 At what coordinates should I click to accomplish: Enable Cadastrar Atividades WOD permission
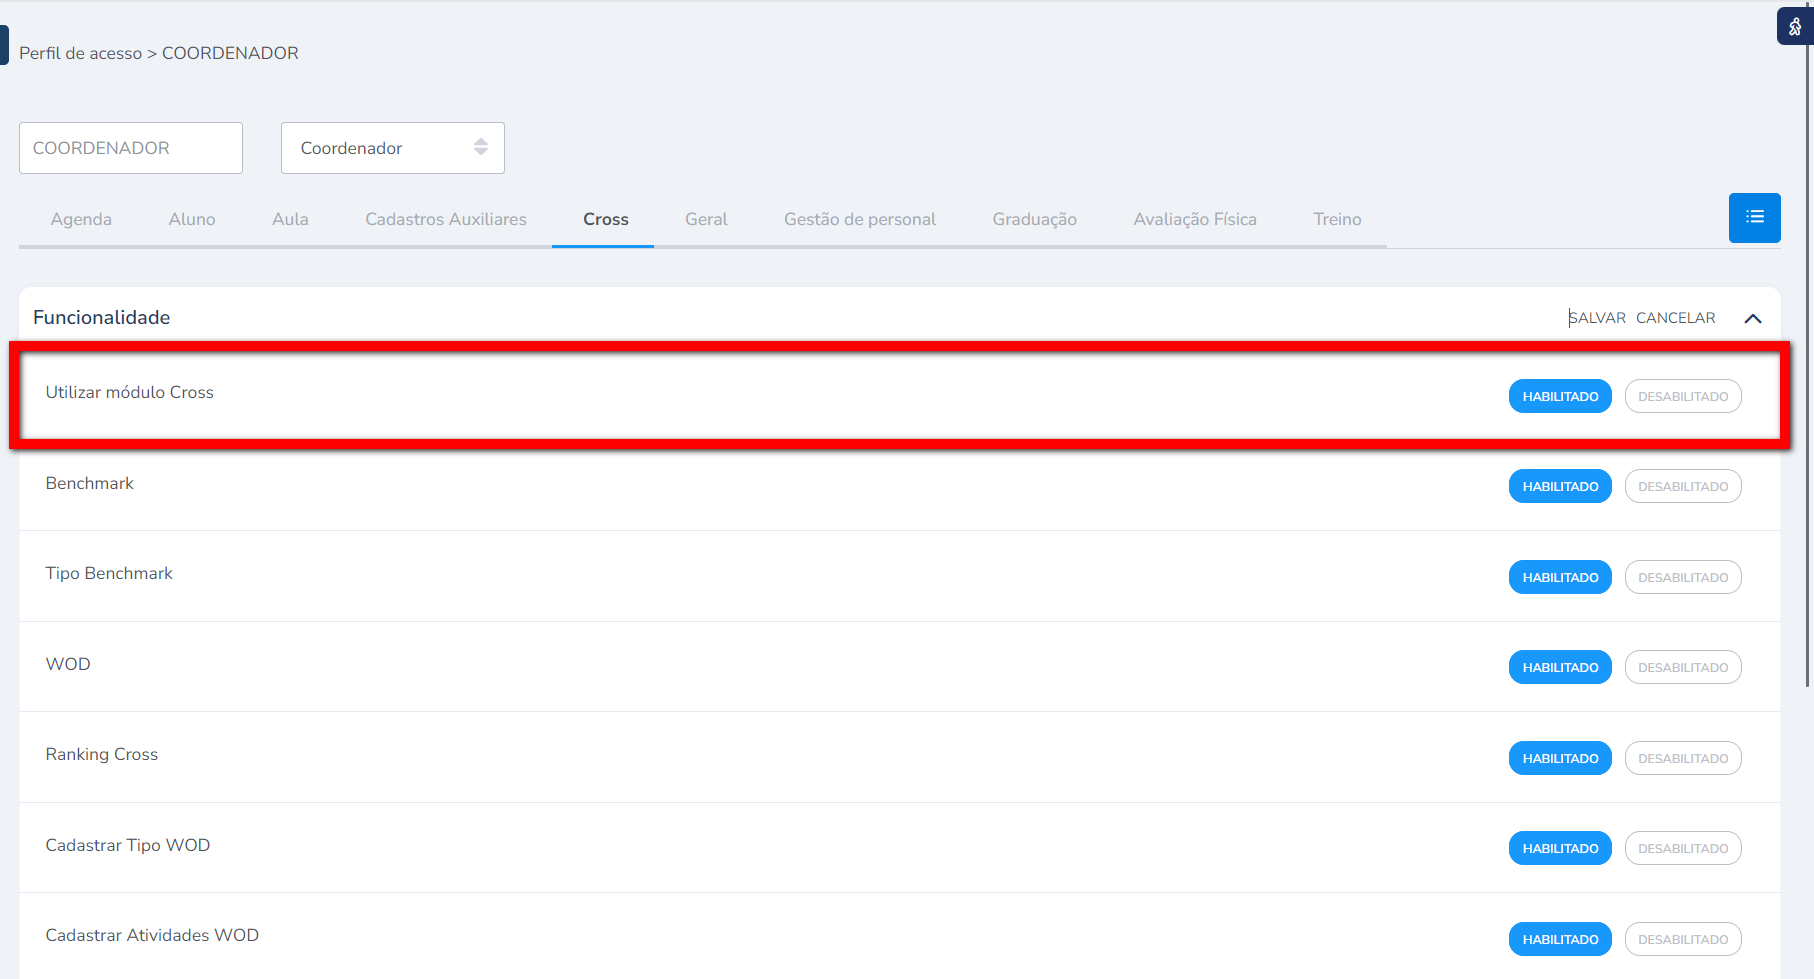(x=1559, y=939)
